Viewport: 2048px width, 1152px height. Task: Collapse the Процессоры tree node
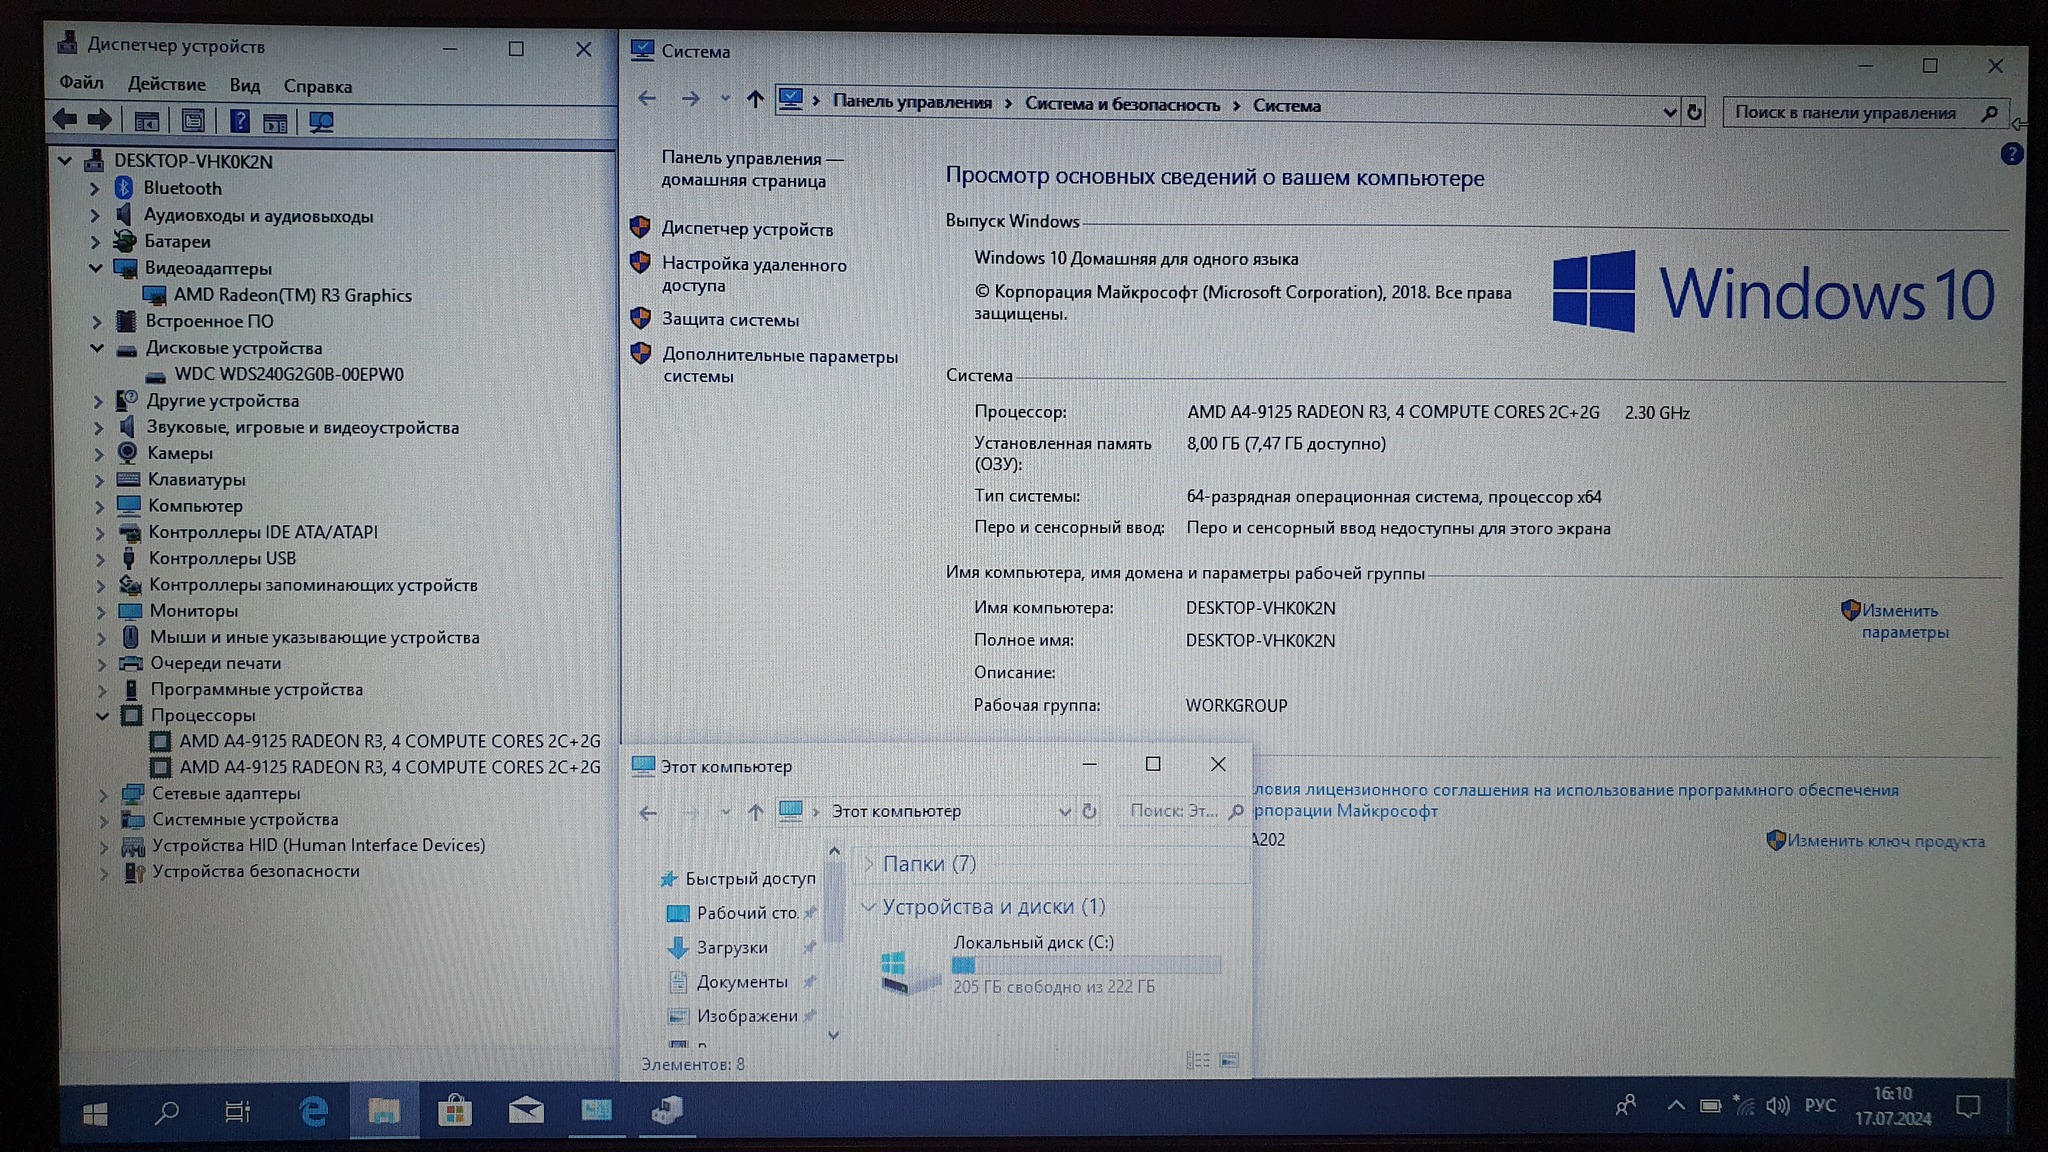(102, 715)
